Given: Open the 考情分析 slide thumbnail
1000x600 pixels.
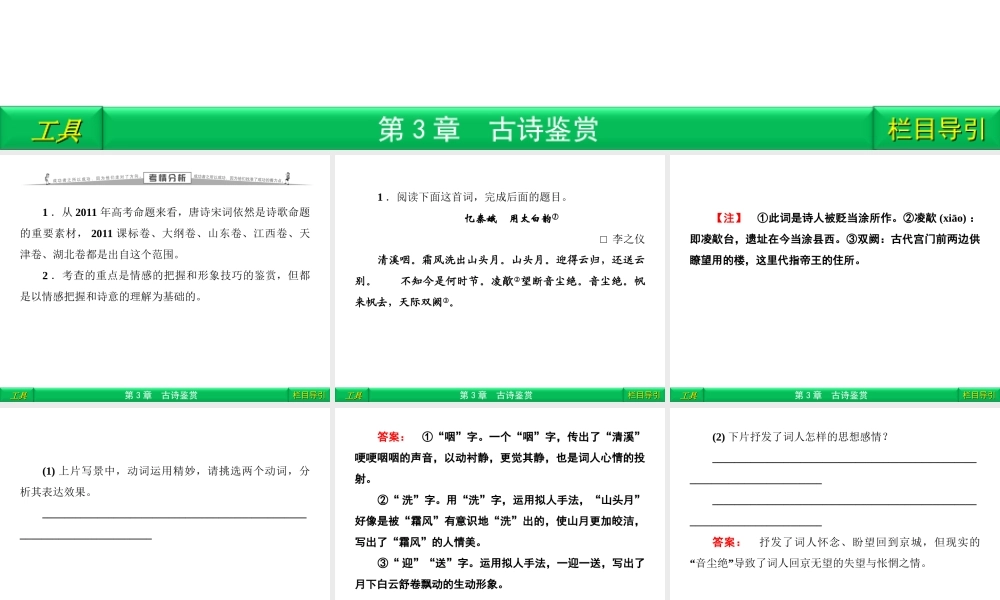Looking at the screenshot, I should pyautogui.click(x=165, y=278).
